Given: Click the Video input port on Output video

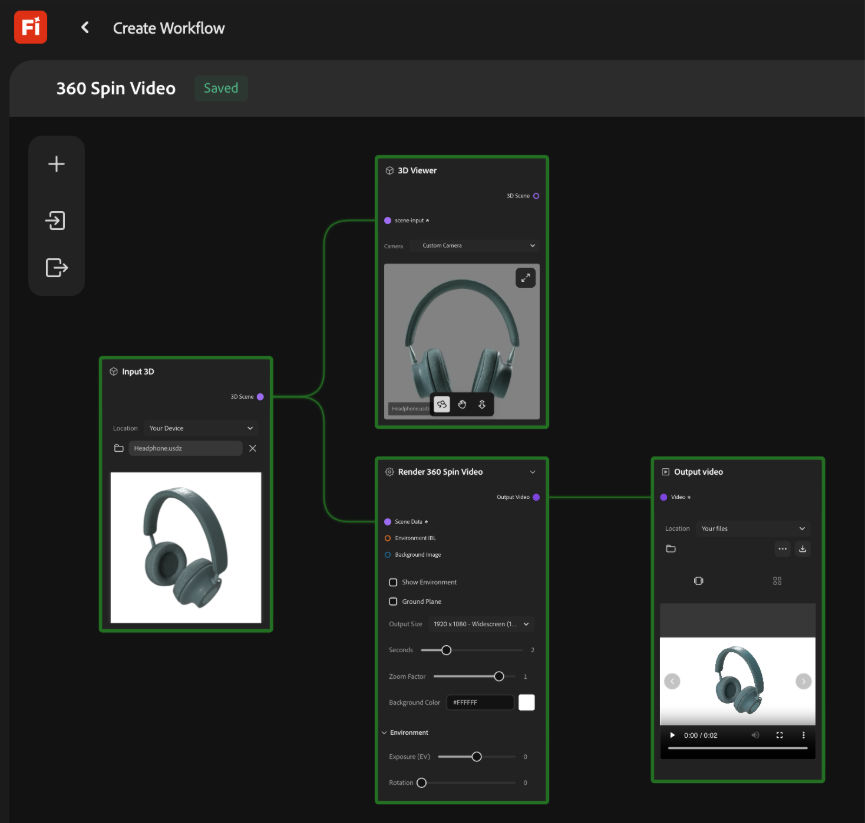Looking at the screenshot, I should click(x=663, y=497).
